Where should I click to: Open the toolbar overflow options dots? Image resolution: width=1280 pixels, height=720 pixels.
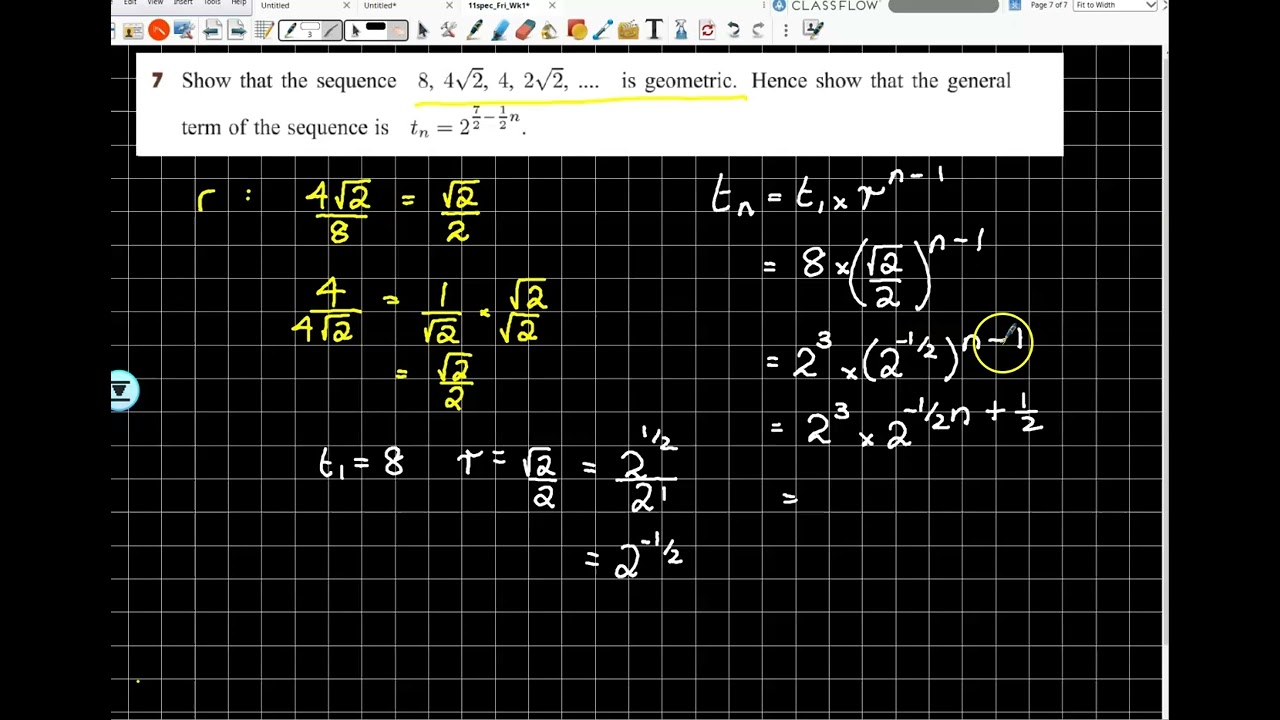coord(786,31)
